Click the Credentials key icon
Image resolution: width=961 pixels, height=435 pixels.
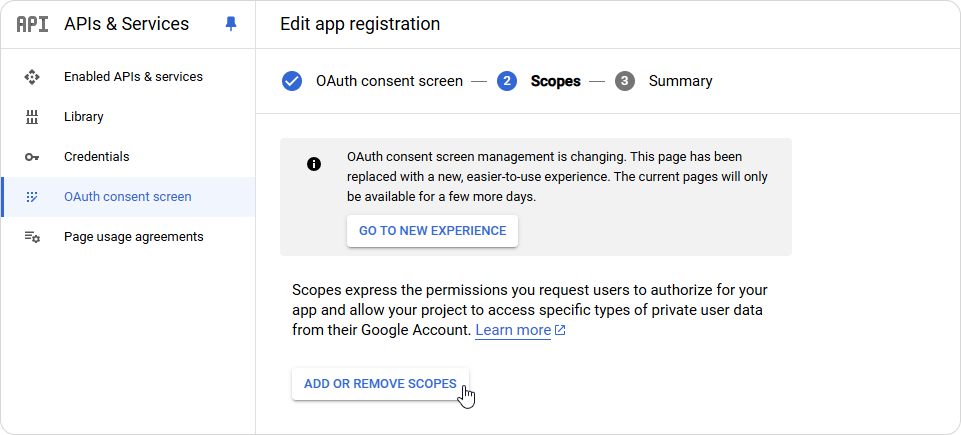coord(32,157)
